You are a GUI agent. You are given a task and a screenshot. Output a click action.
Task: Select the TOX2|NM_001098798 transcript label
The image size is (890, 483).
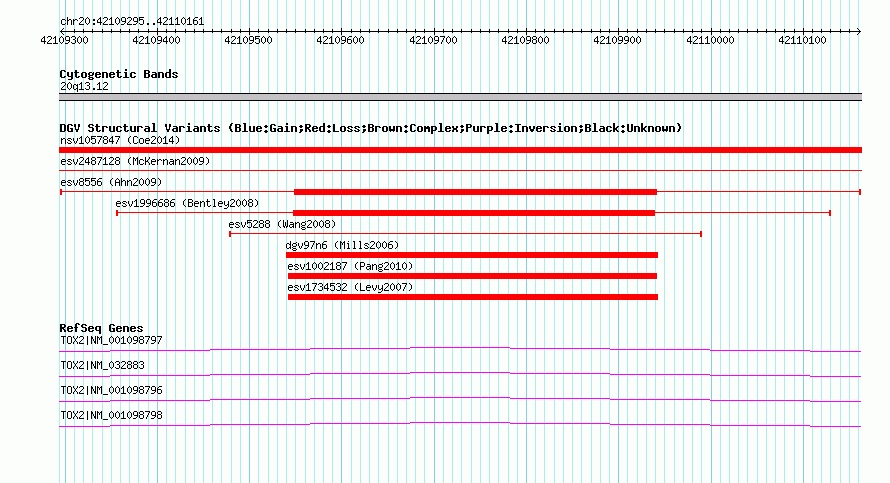tap(111, 415)
